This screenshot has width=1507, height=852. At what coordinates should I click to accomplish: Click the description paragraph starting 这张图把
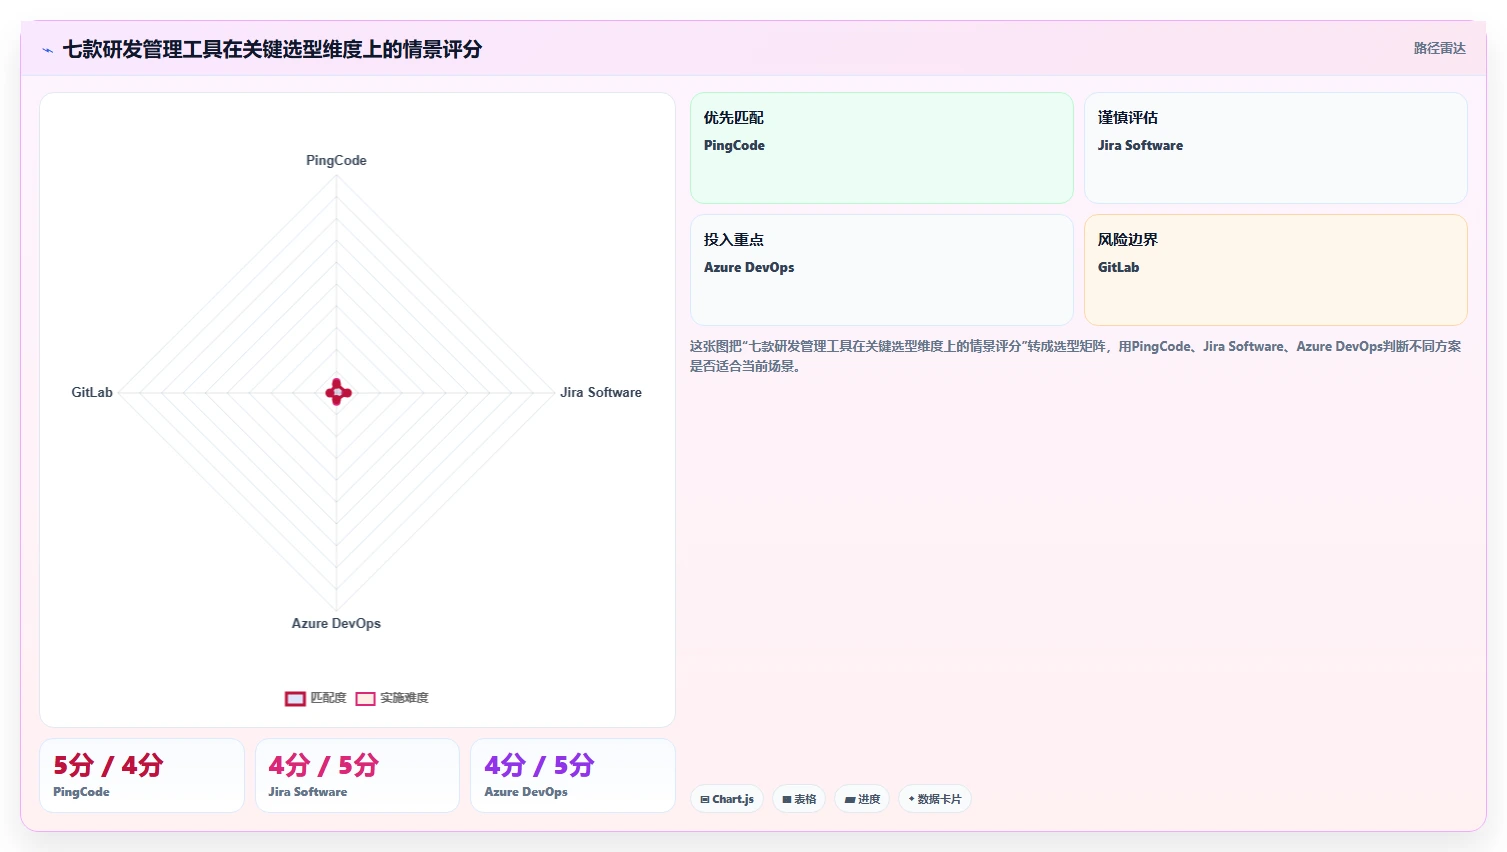tap(1075, 356)
